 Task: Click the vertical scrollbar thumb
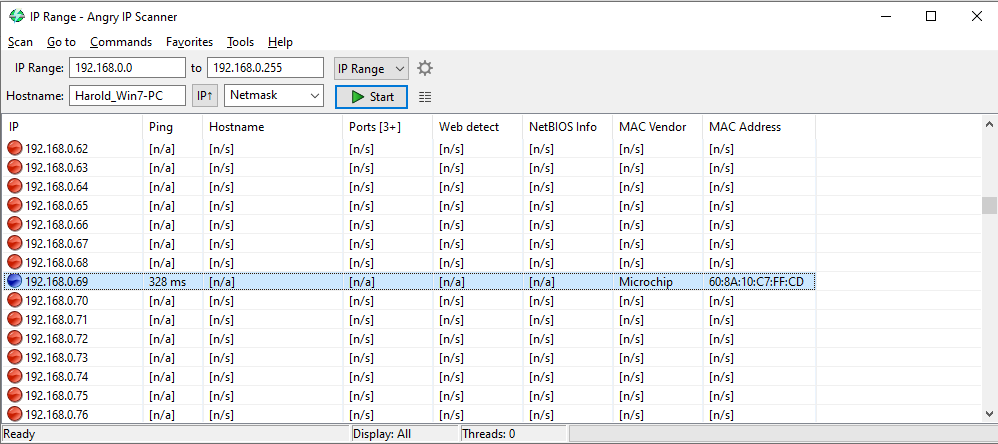pos(989,205)
